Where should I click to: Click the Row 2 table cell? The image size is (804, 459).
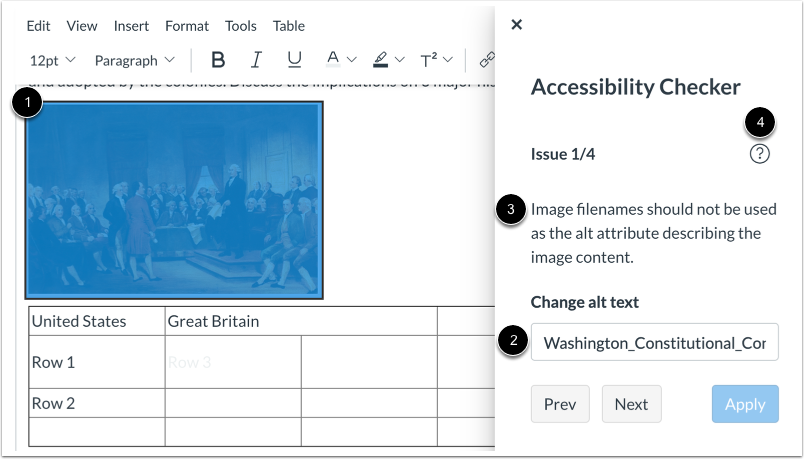[x=97, y=403]
